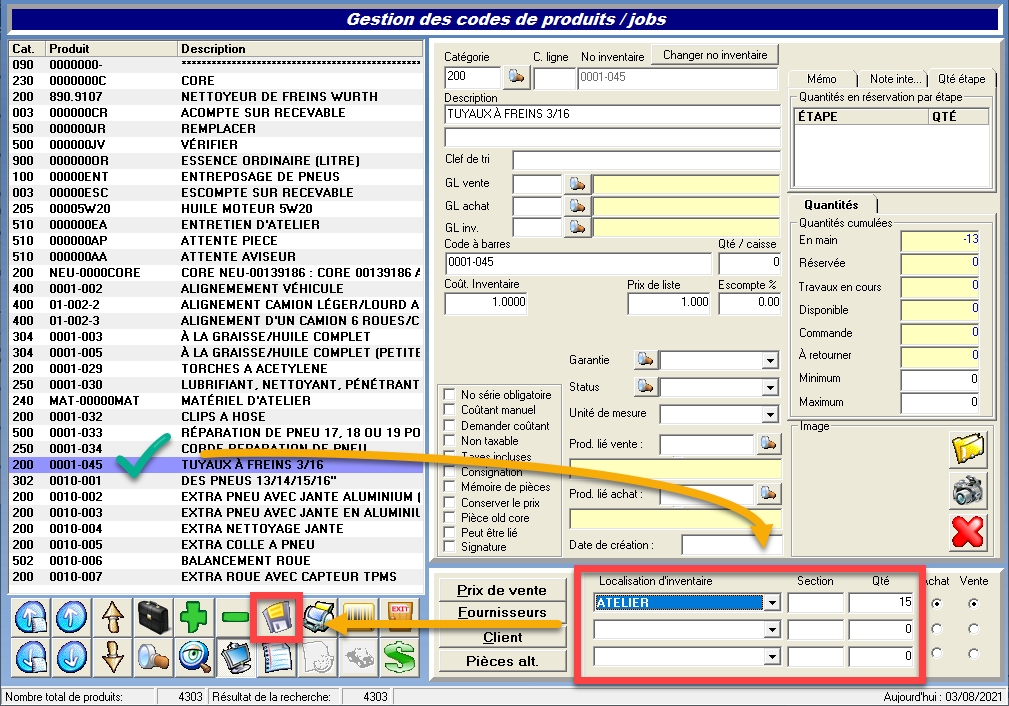This screenshot has width=1009, height=706.
Task: Open the notepad page toolbar icon
Action: (x=276, y=657)
